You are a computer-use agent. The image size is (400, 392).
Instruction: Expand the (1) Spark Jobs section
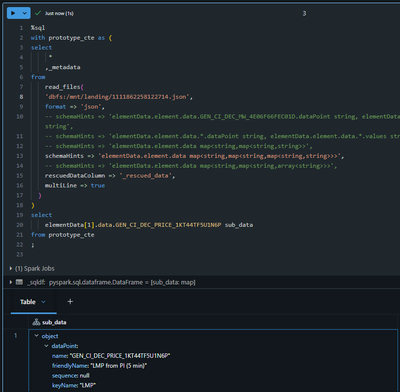click(x=11, y=268)
